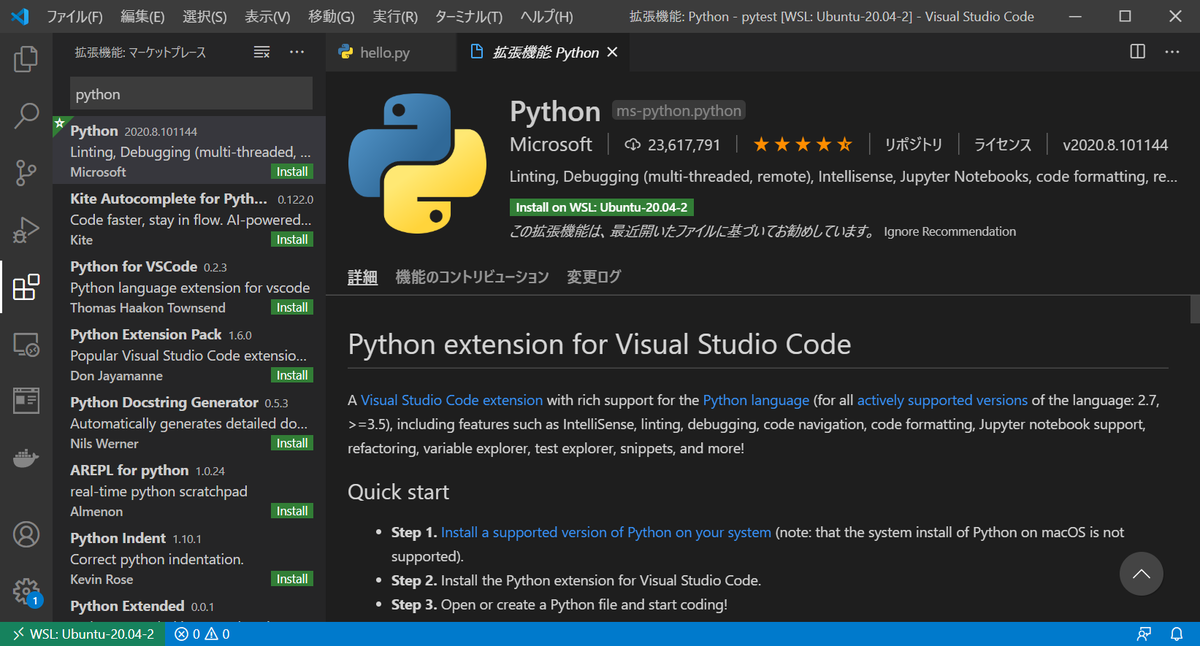Install Python Docstring Generator
This screenshot has width=1200, height=646.
click(x=292, y=443)
